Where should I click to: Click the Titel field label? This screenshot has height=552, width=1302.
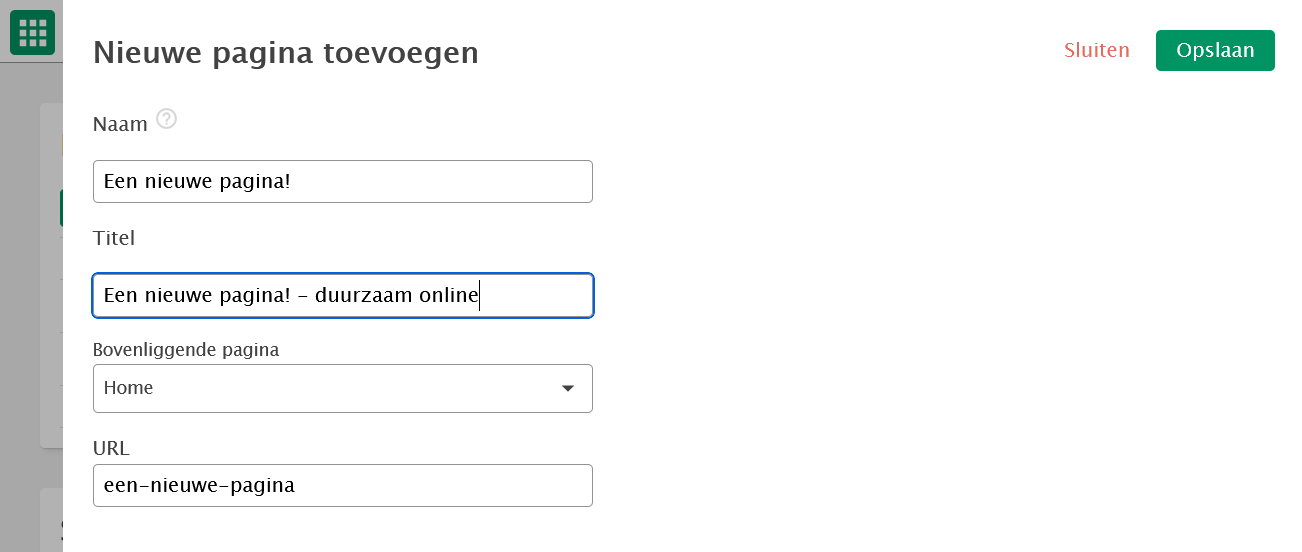[114, 238]
